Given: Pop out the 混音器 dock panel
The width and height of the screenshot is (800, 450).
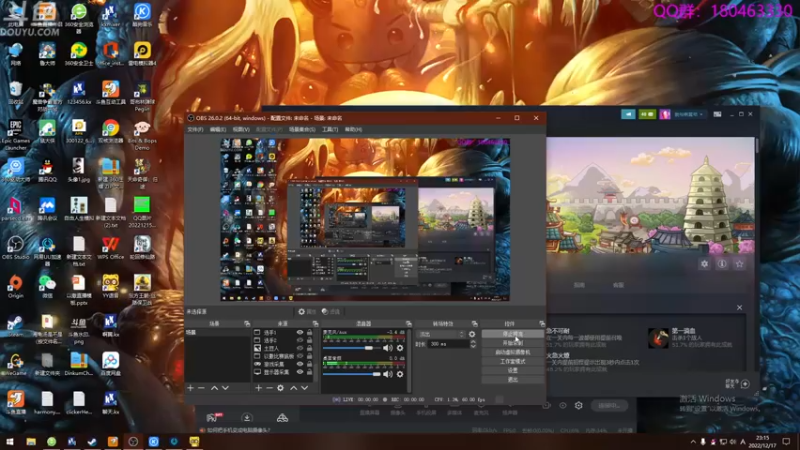Looking at the screenshot, I should pyautogui.click(x=408, y=323).
